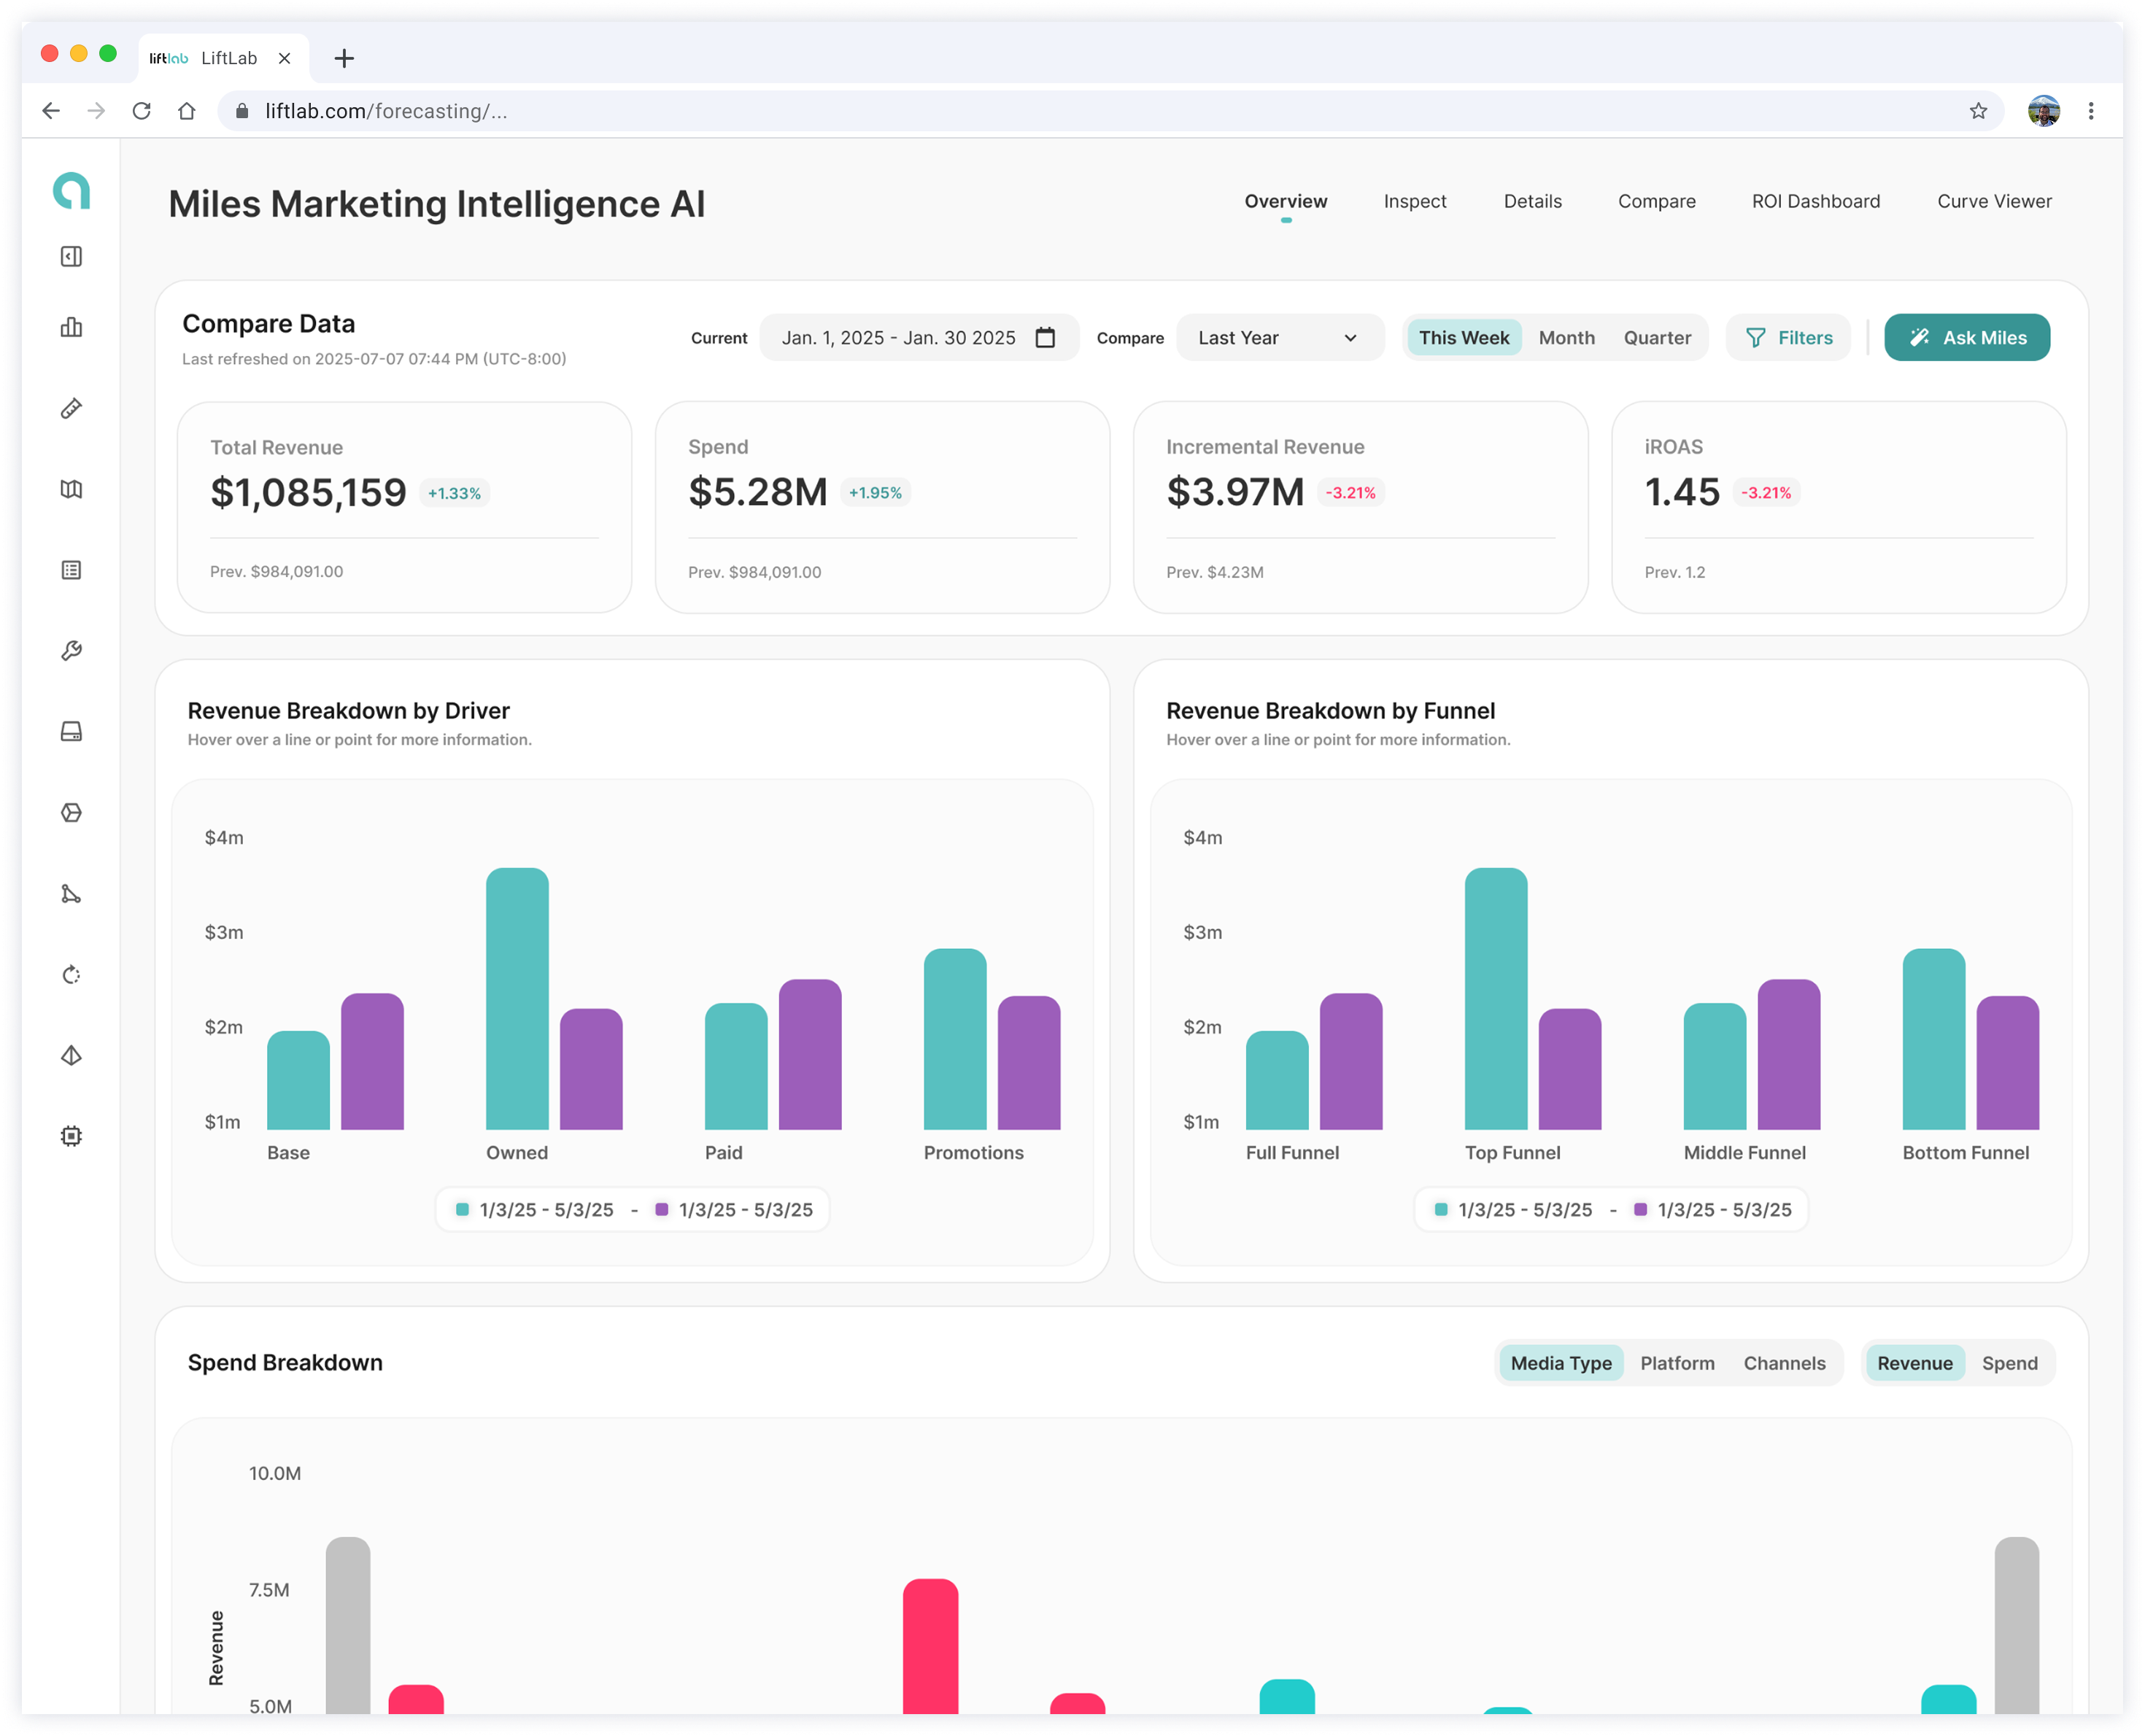Click the Ask Miles button
This screenshot has height=1736, width=2145.
1967,338
